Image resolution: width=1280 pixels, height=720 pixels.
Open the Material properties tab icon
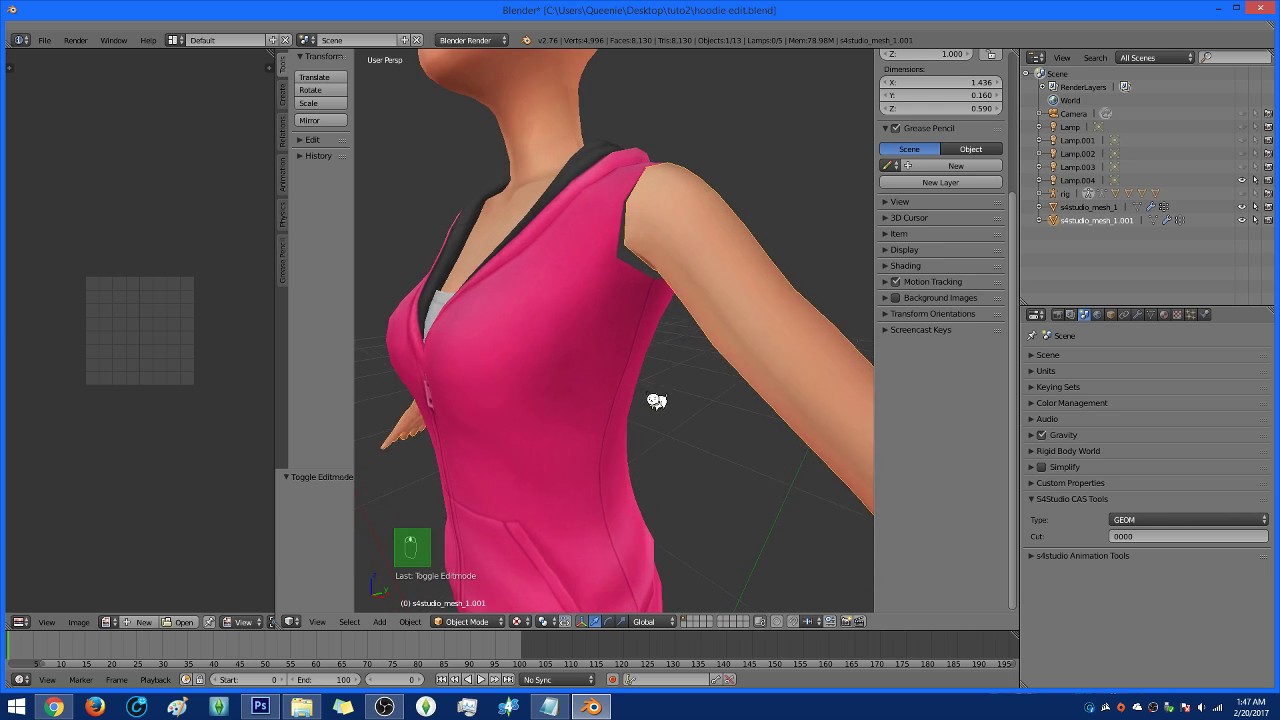(x=1163, y=315)
